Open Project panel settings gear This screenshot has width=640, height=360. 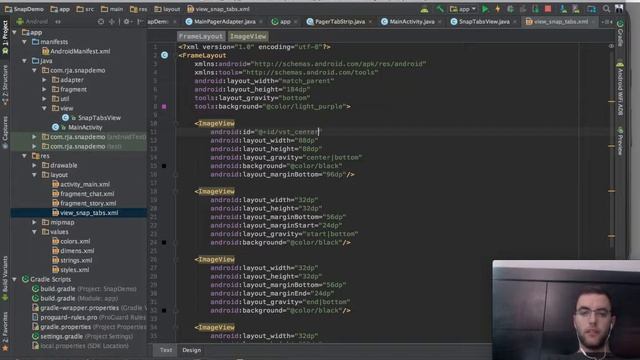(127, 21)
